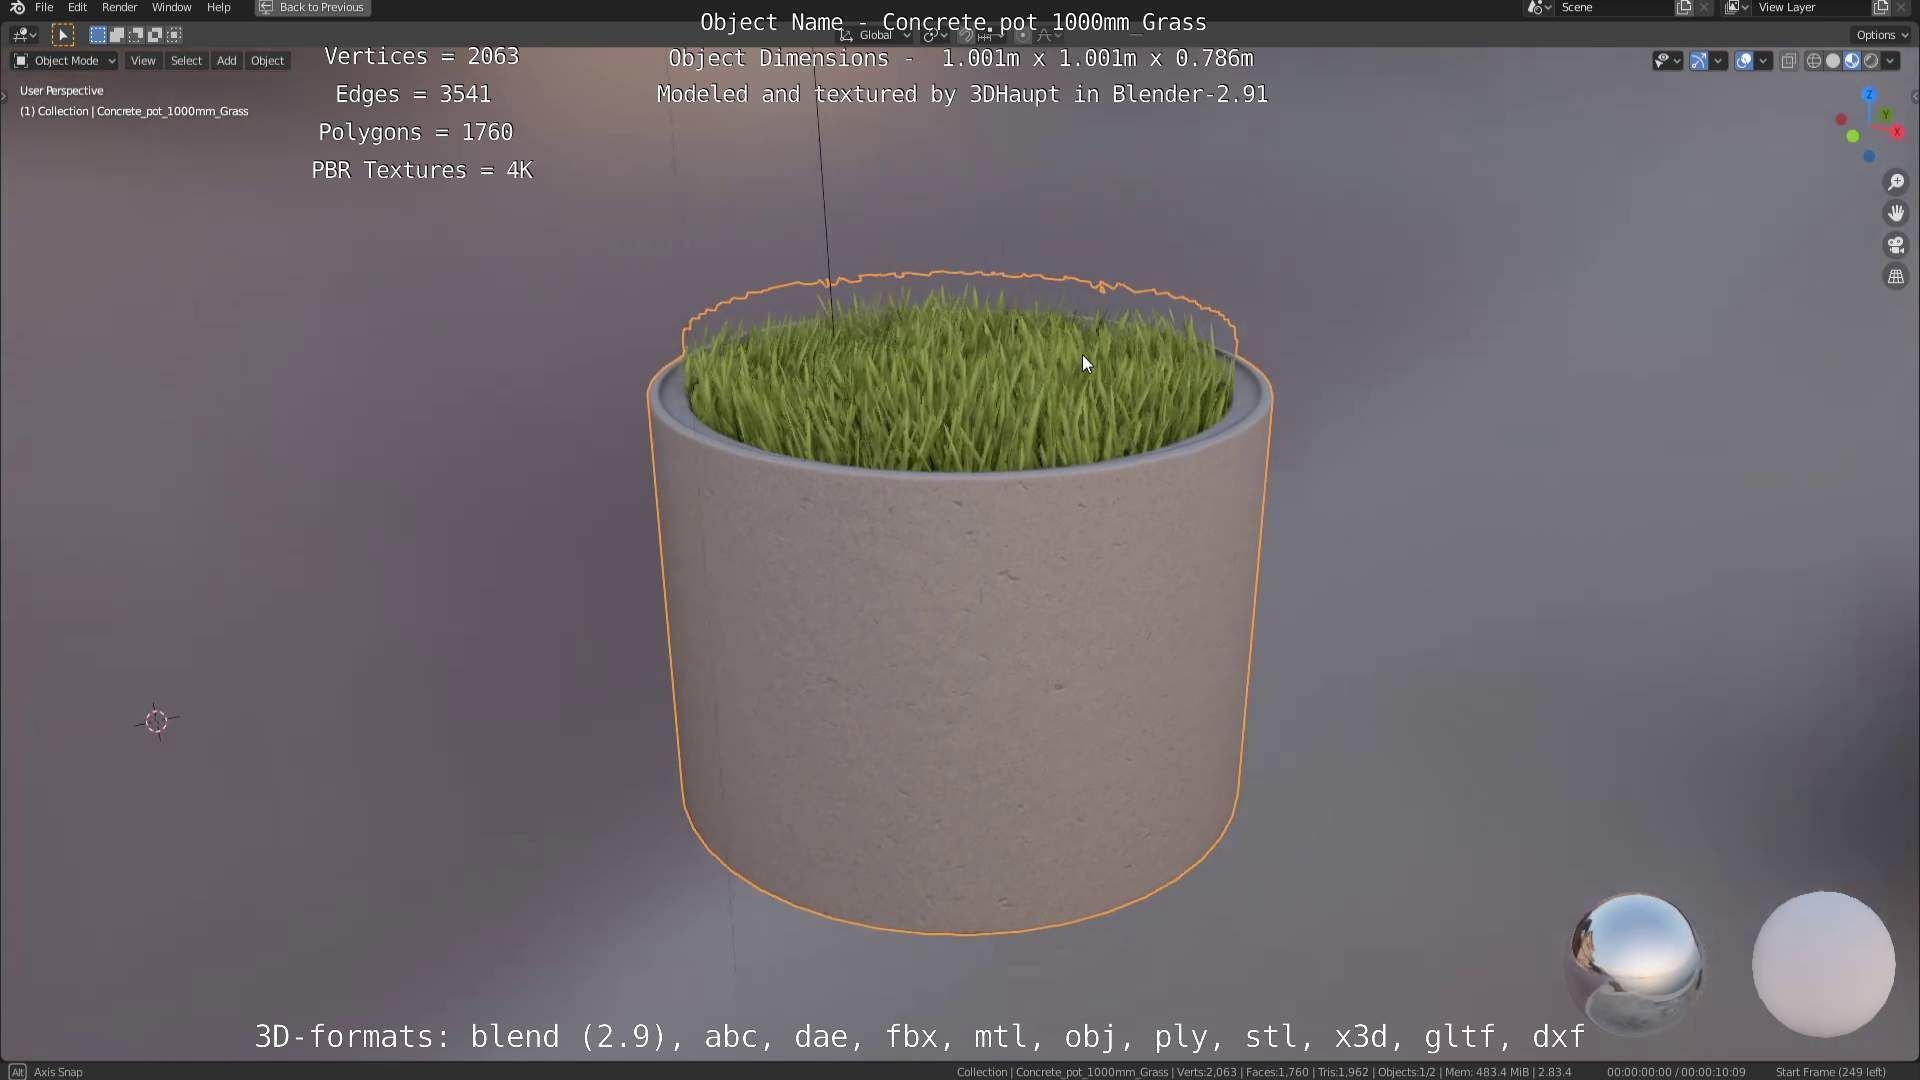This screenshot has width=1920, height=1080.
Task: Toggle Show Overlays
Action: 1744,61
